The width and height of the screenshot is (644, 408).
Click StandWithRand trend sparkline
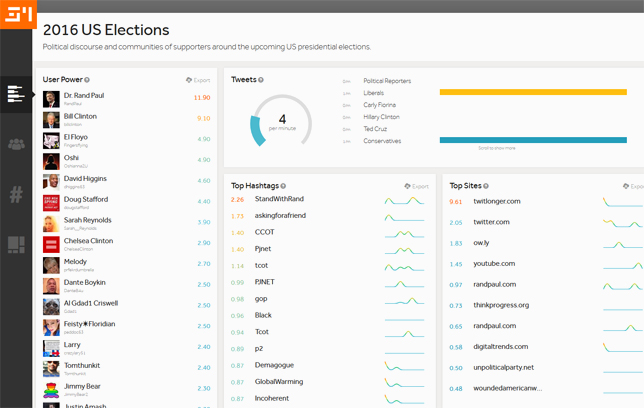[404, 201]
